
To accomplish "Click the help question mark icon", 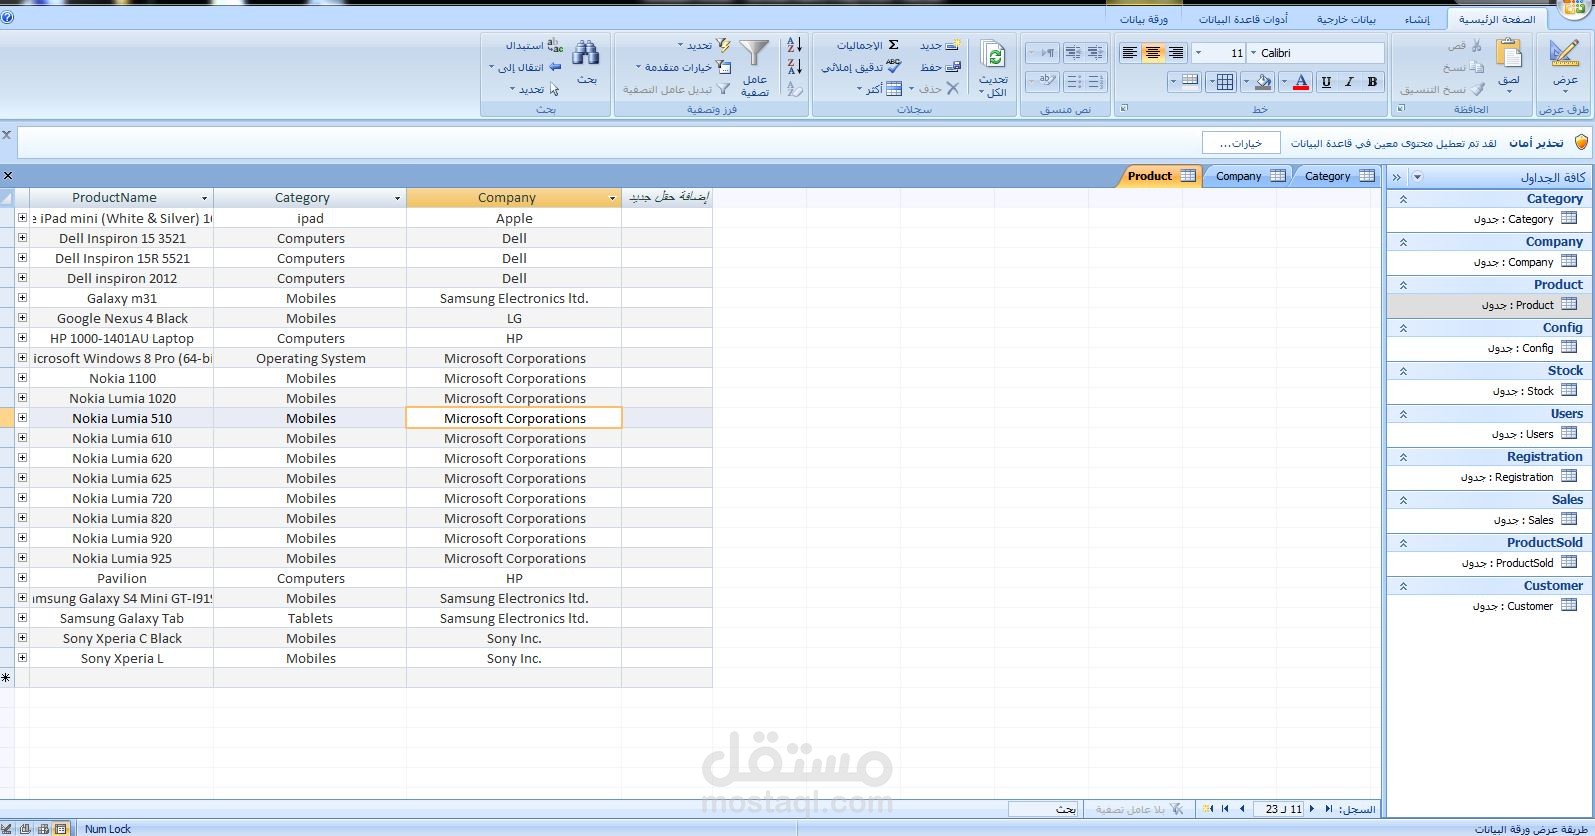I will (7, 17).
